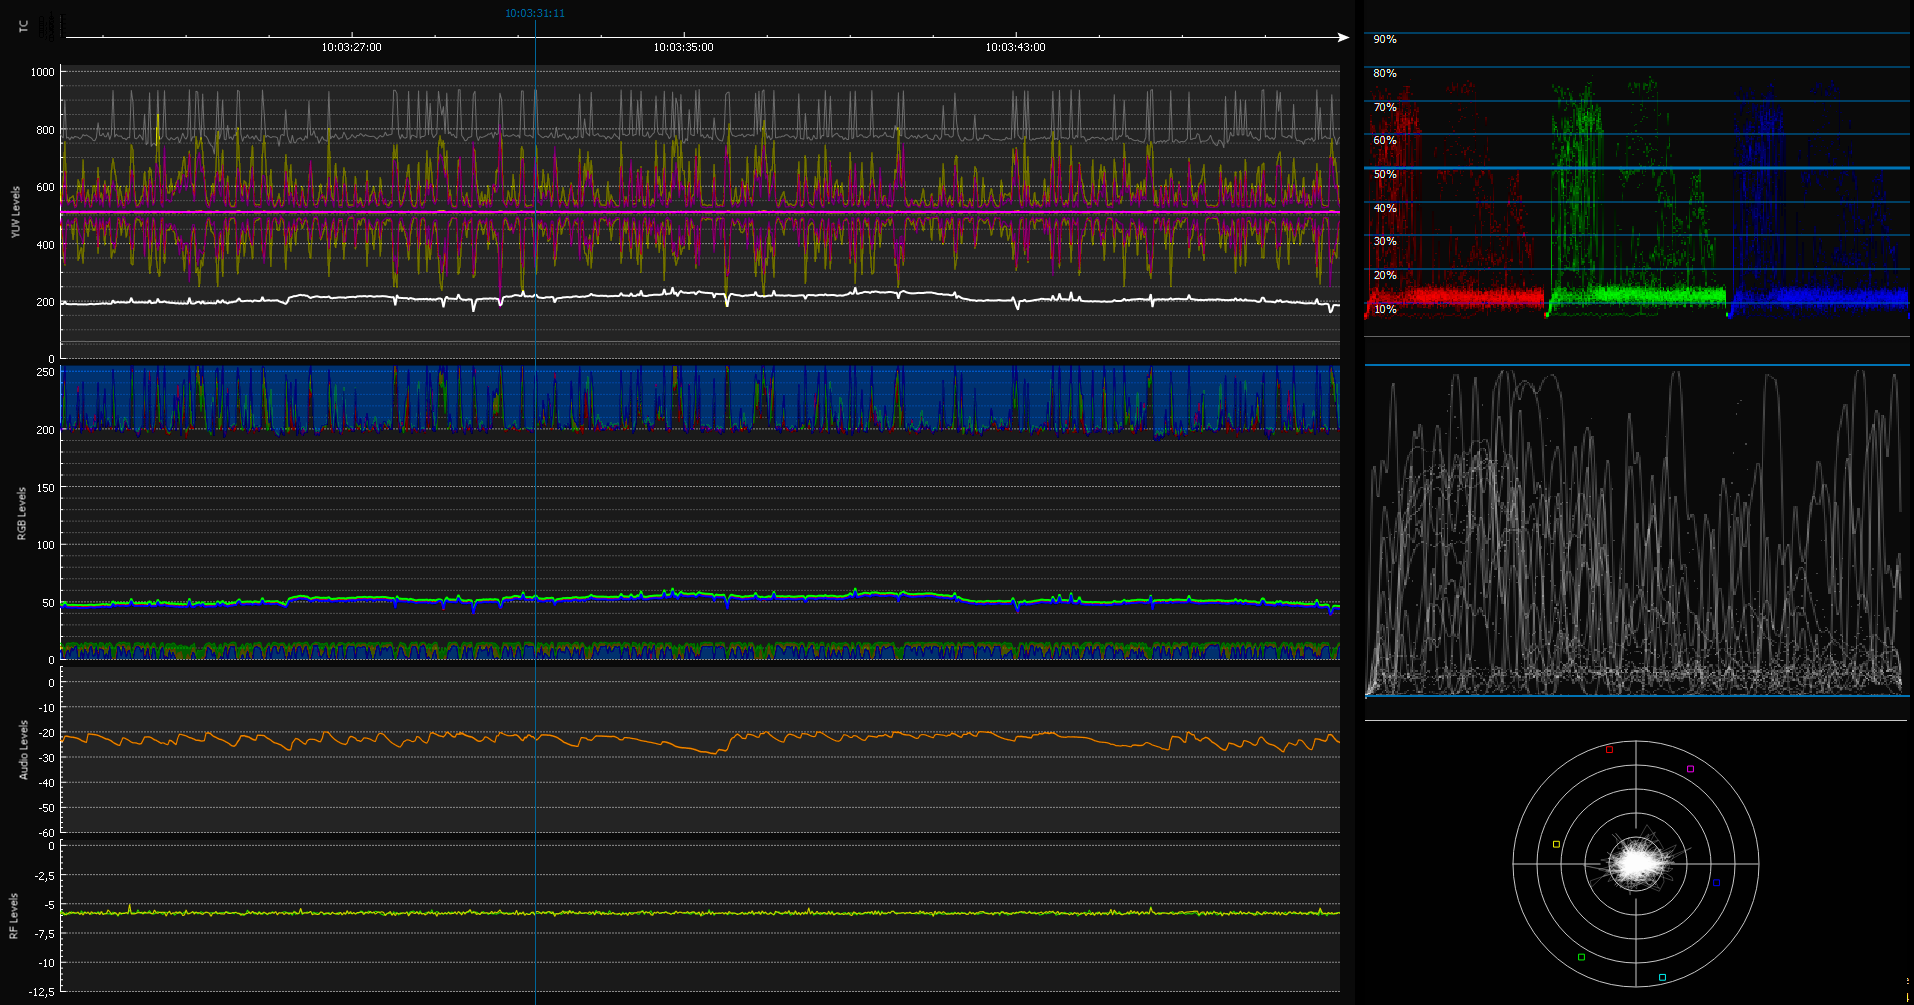Screen dimensions: 1914x1005
Task: Select the RGB Levels graph label
Action: click(x=21, y=514)
